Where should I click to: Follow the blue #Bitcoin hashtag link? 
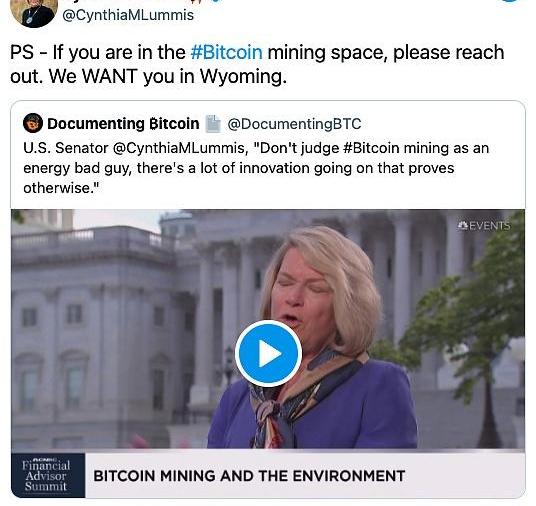pyautogui.click(x=227, y=52)
